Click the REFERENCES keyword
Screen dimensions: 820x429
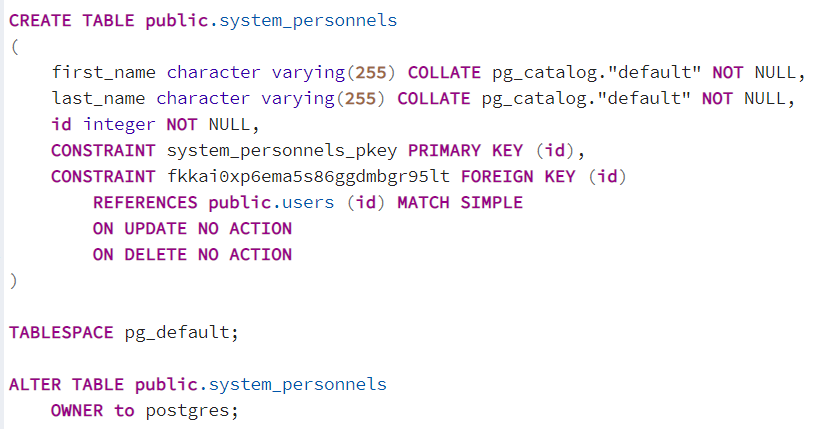(145, 202)
